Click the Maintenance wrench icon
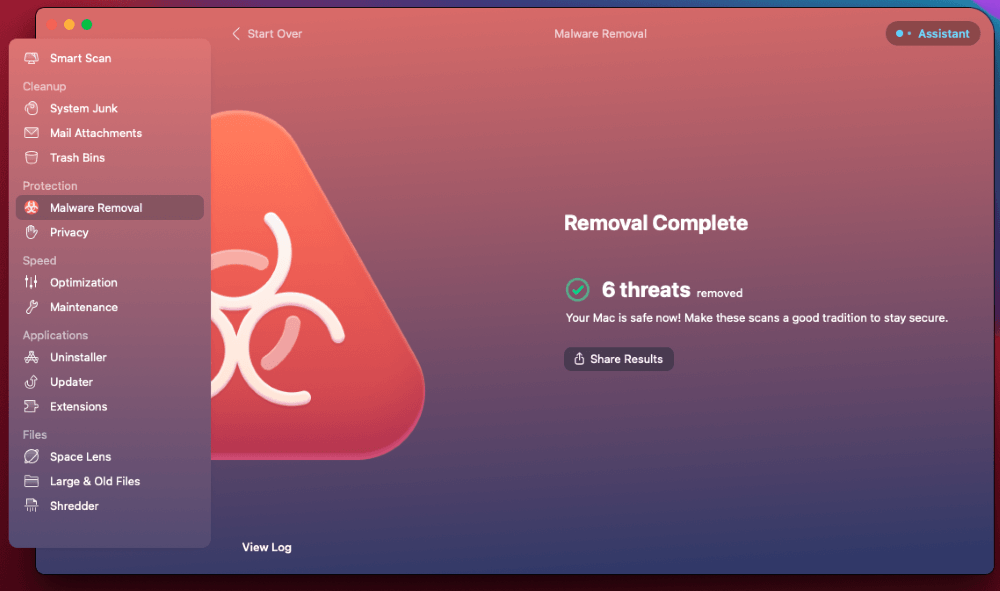Image resolution: width=1000 pixels, height=591 pixels. [31, 307]
